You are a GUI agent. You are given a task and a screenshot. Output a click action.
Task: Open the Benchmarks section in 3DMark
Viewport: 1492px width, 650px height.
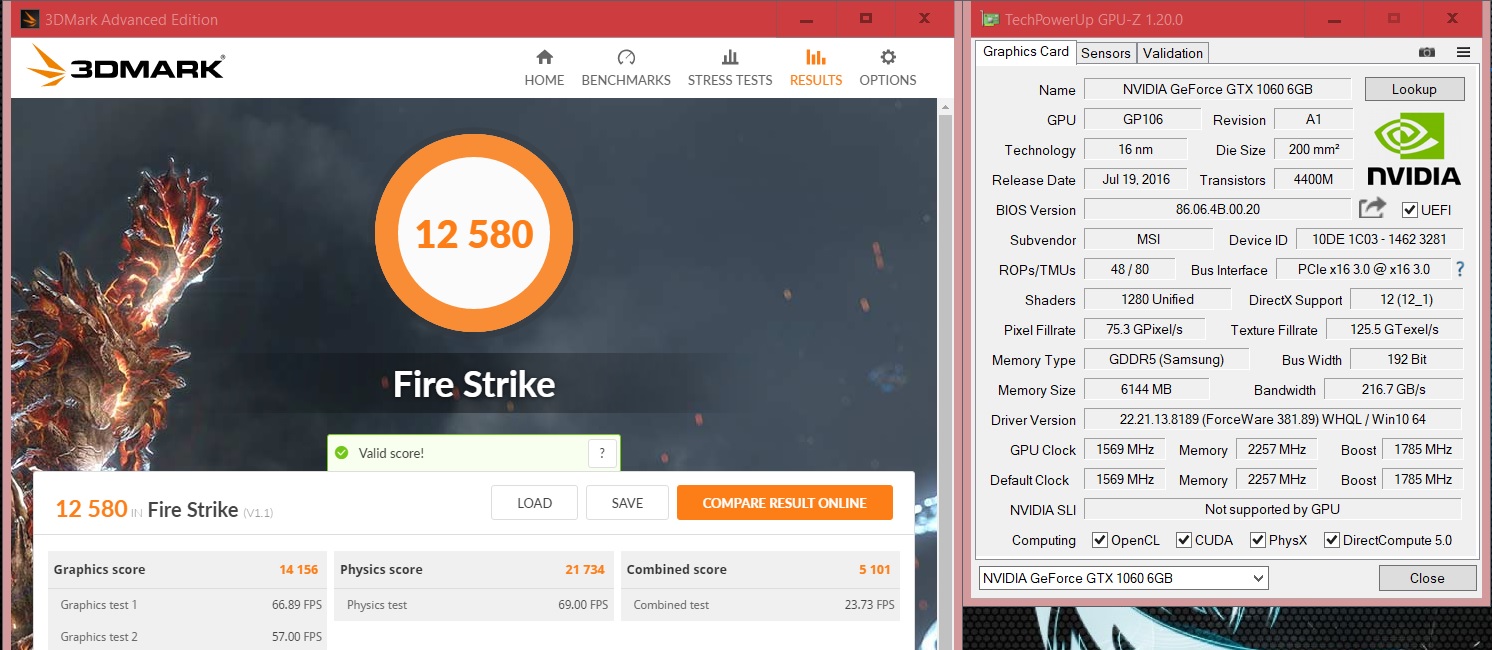tap(626, 68)
